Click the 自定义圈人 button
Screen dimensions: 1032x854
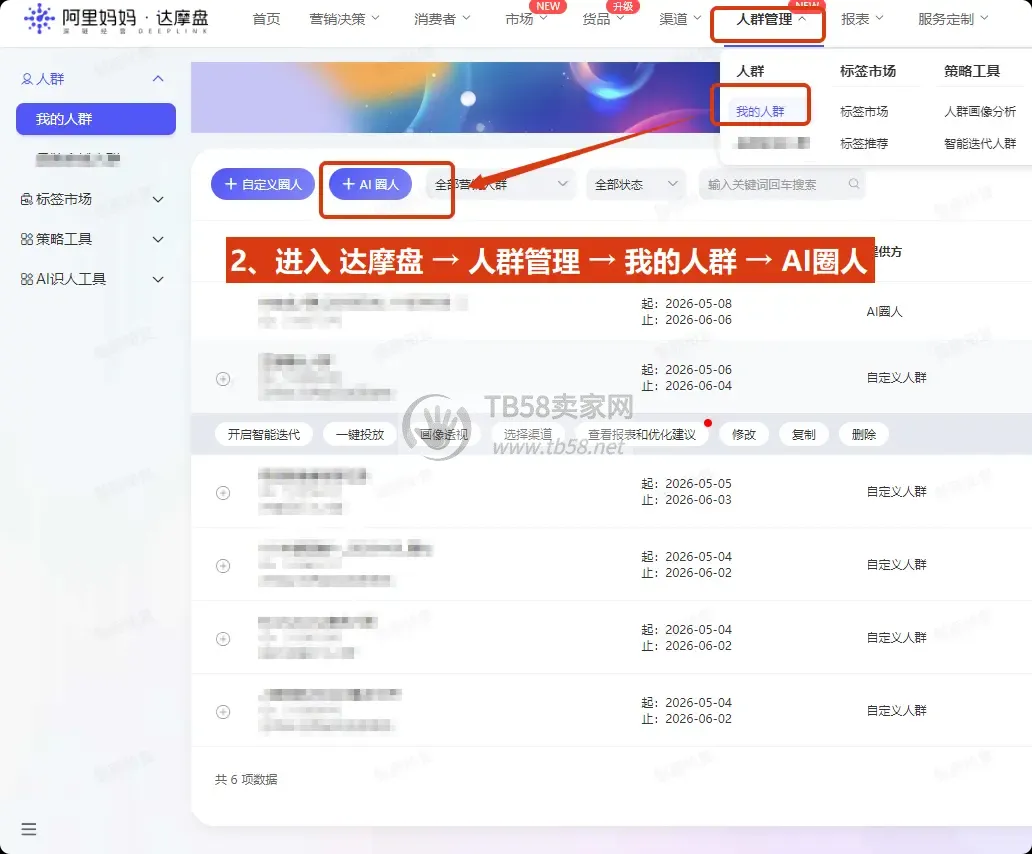tap(263, 184)
